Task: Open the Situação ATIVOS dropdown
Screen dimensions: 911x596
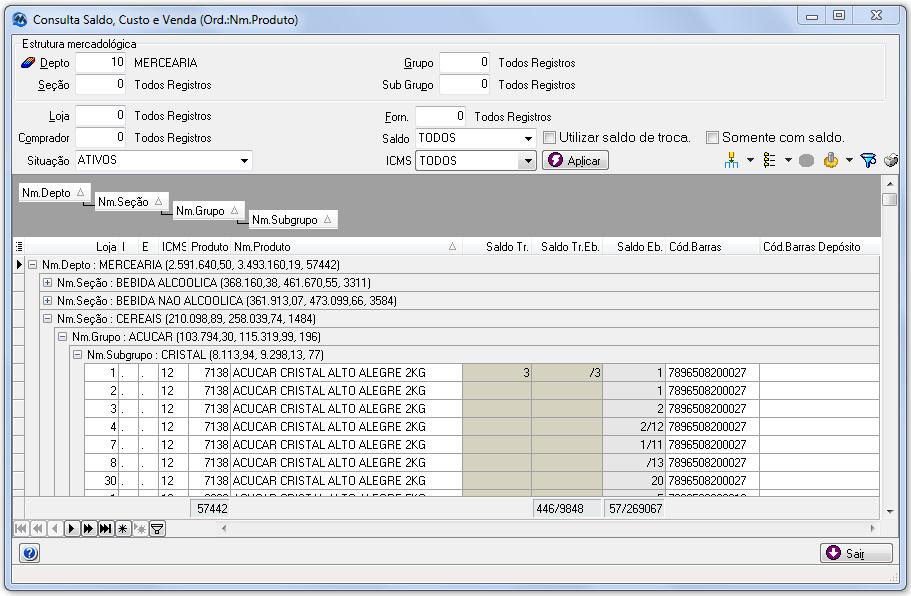Action: coord(245,161)
